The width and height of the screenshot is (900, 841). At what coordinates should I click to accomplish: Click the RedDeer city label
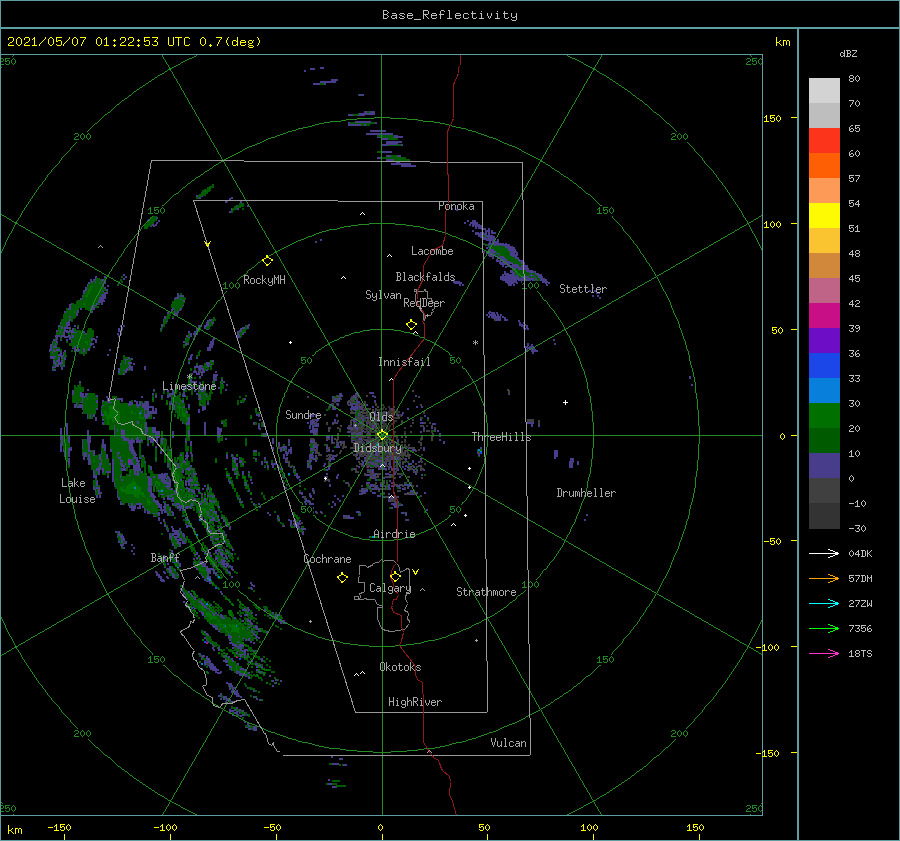pyautogui.click(x=424, y=303)
